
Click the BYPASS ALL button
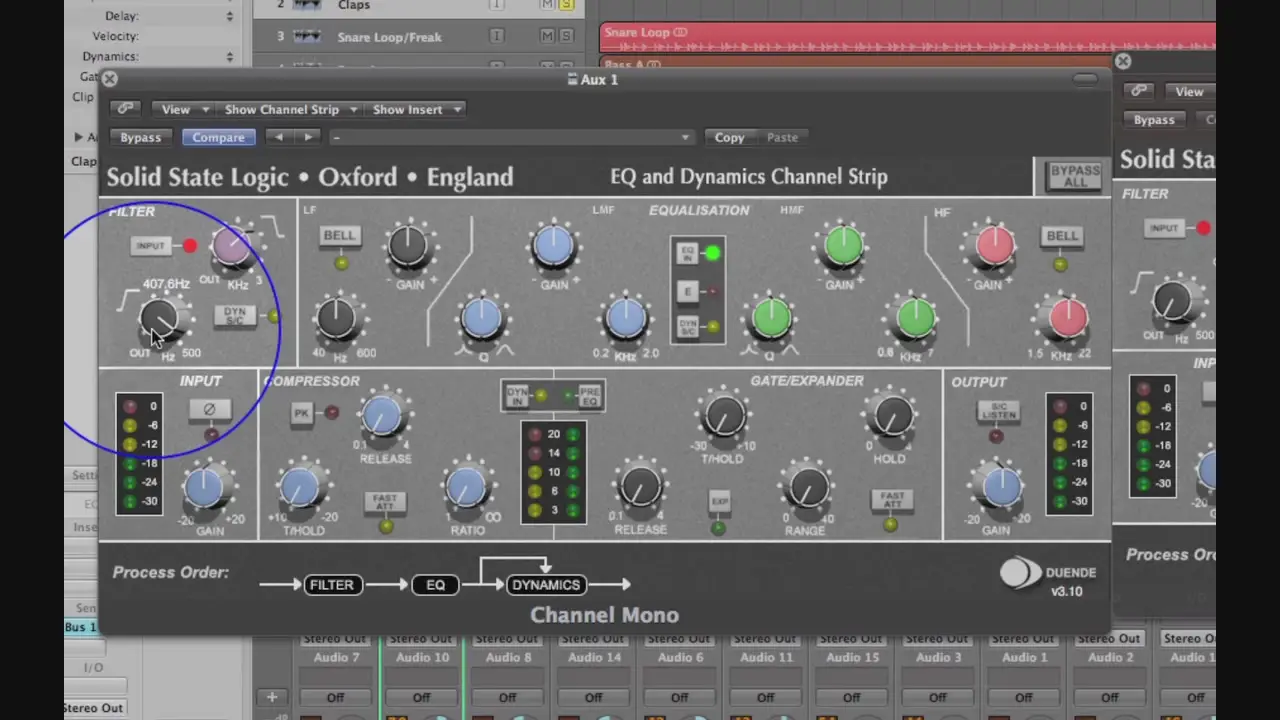point(1075,176)
